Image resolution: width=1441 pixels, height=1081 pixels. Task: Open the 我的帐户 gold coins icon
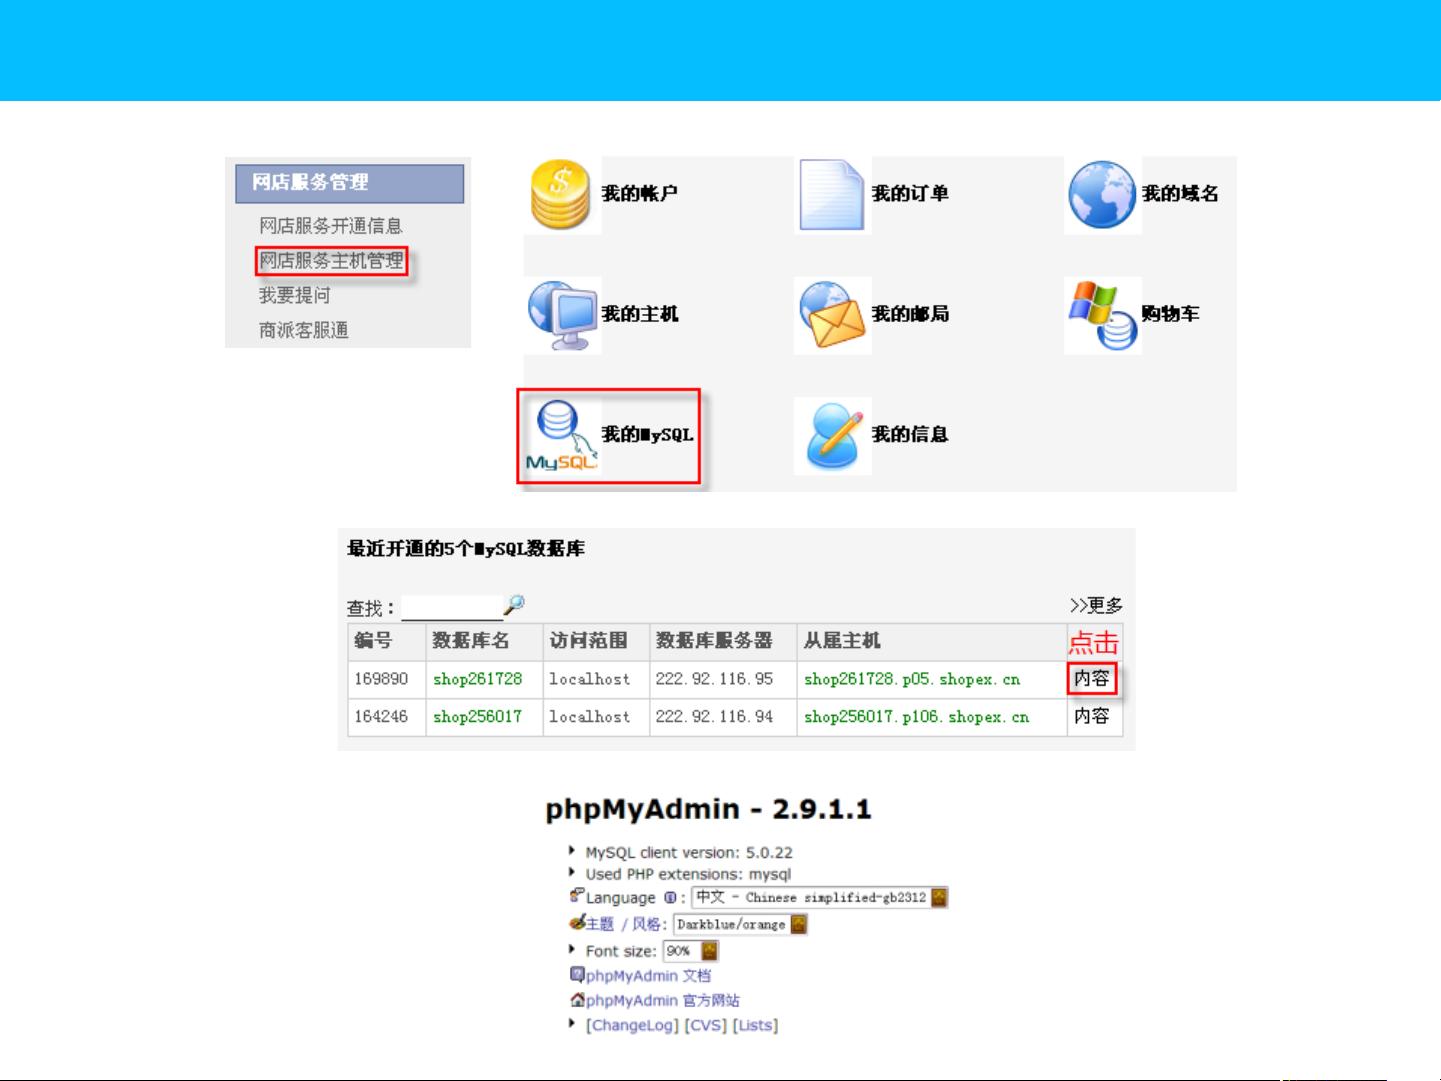tap(561, 195)
